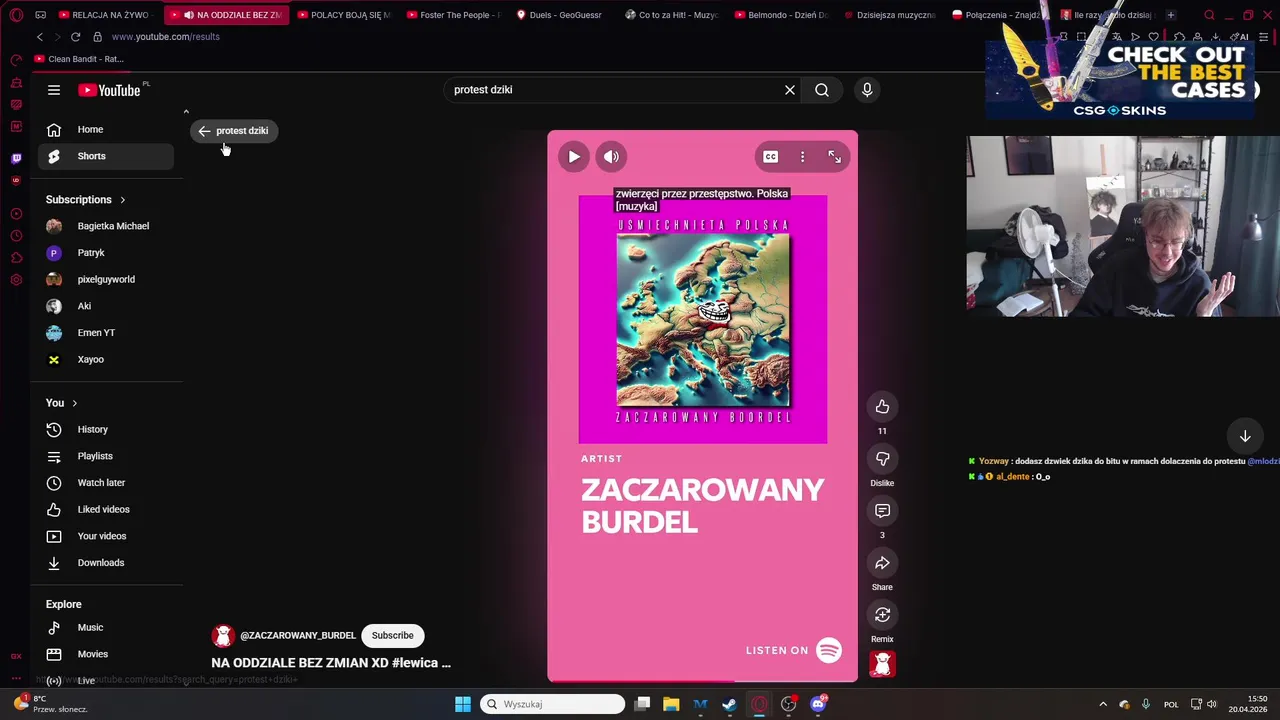Viewport: 1280px width, 720px height.
Task: Like the Short with thumbs up
Action: coord(882,406)
